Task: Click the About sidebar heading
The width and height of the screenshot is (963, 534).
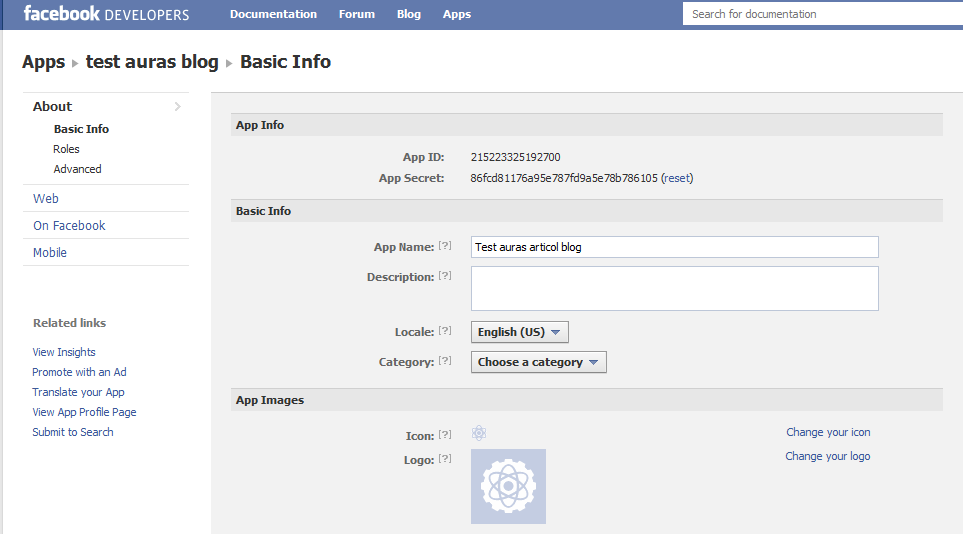Action: (52, 106)
